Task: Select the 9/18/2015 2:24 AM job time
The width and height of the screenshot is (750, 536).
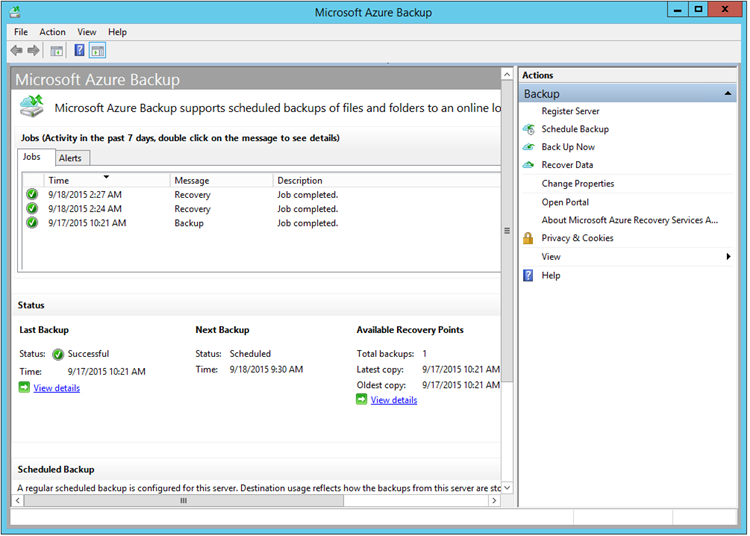Action: (85, 209)
